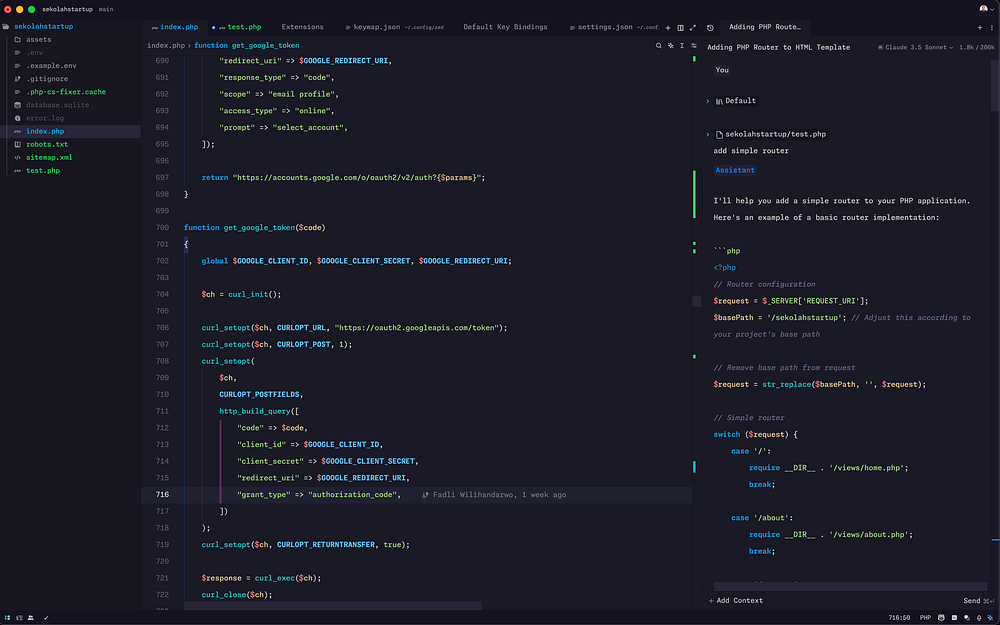Switch to the Default Key Bindings tab

tap(505, 27)
